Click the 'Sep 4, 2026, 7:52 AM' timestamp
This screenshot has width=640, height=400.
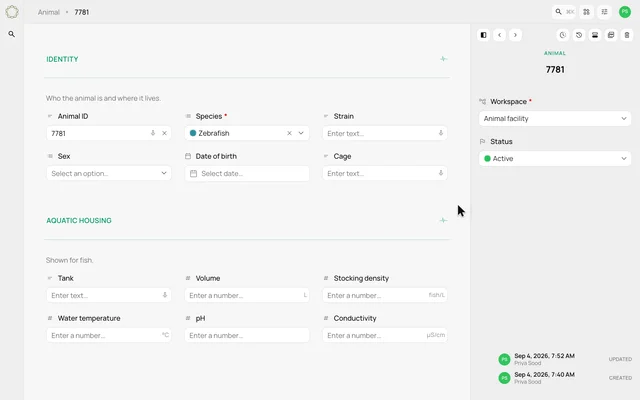coord(544,356)
